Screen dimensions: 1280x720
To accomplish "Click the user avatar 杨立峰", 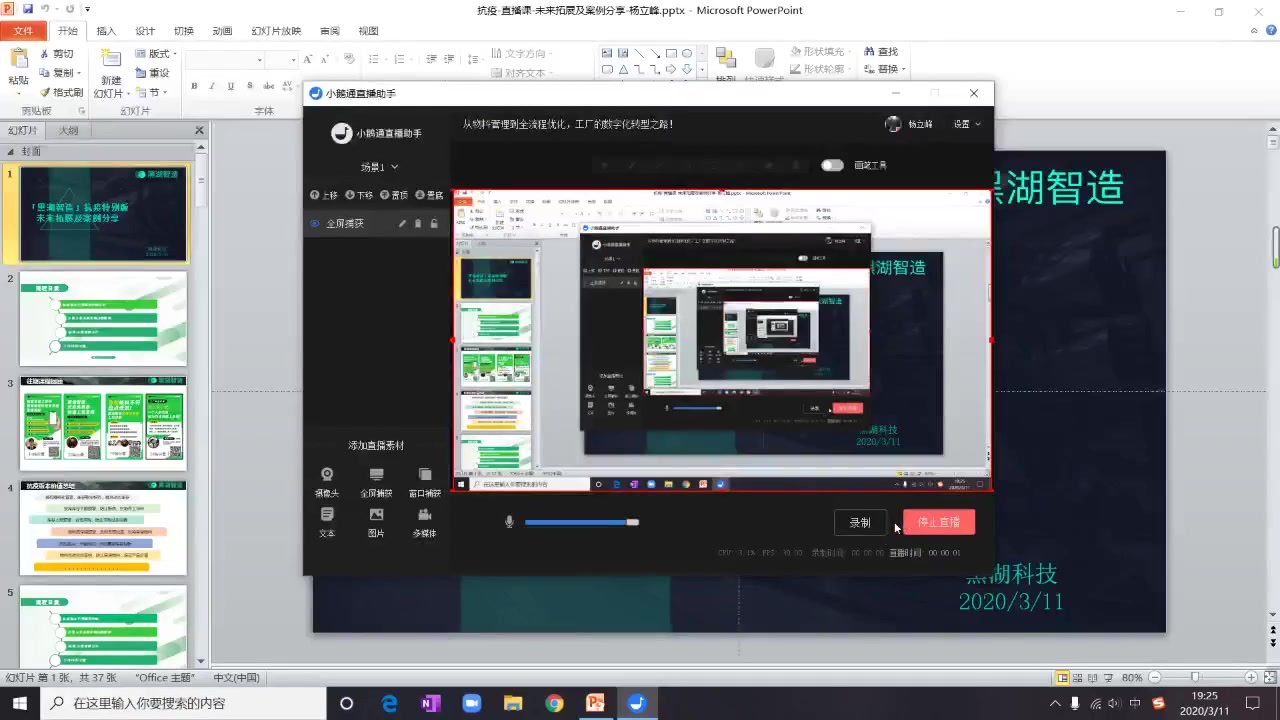I will coord(893,124).
